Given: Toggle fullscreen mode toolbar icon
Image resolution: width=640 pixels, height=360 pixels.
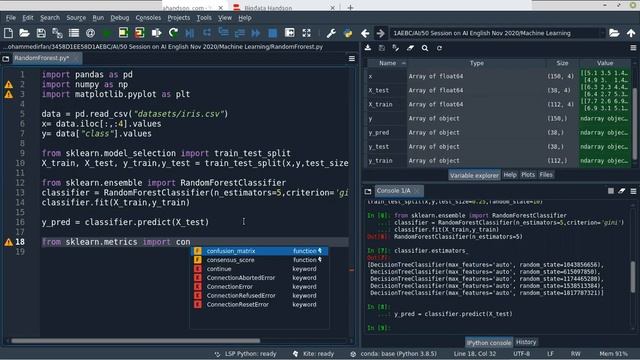Looking at the screenshot, I should pos(307,33).
